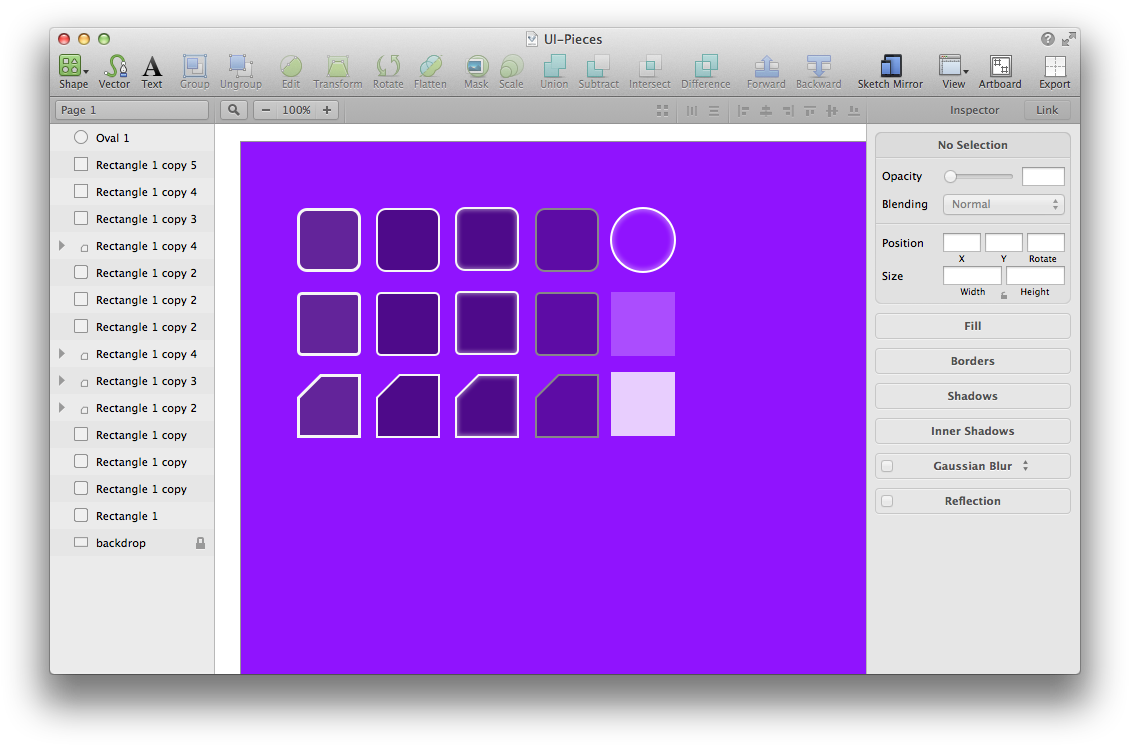1129x745 pixels.
Task: Expand the Rectangle 1 copy 3 group
Action: [62, 381]
